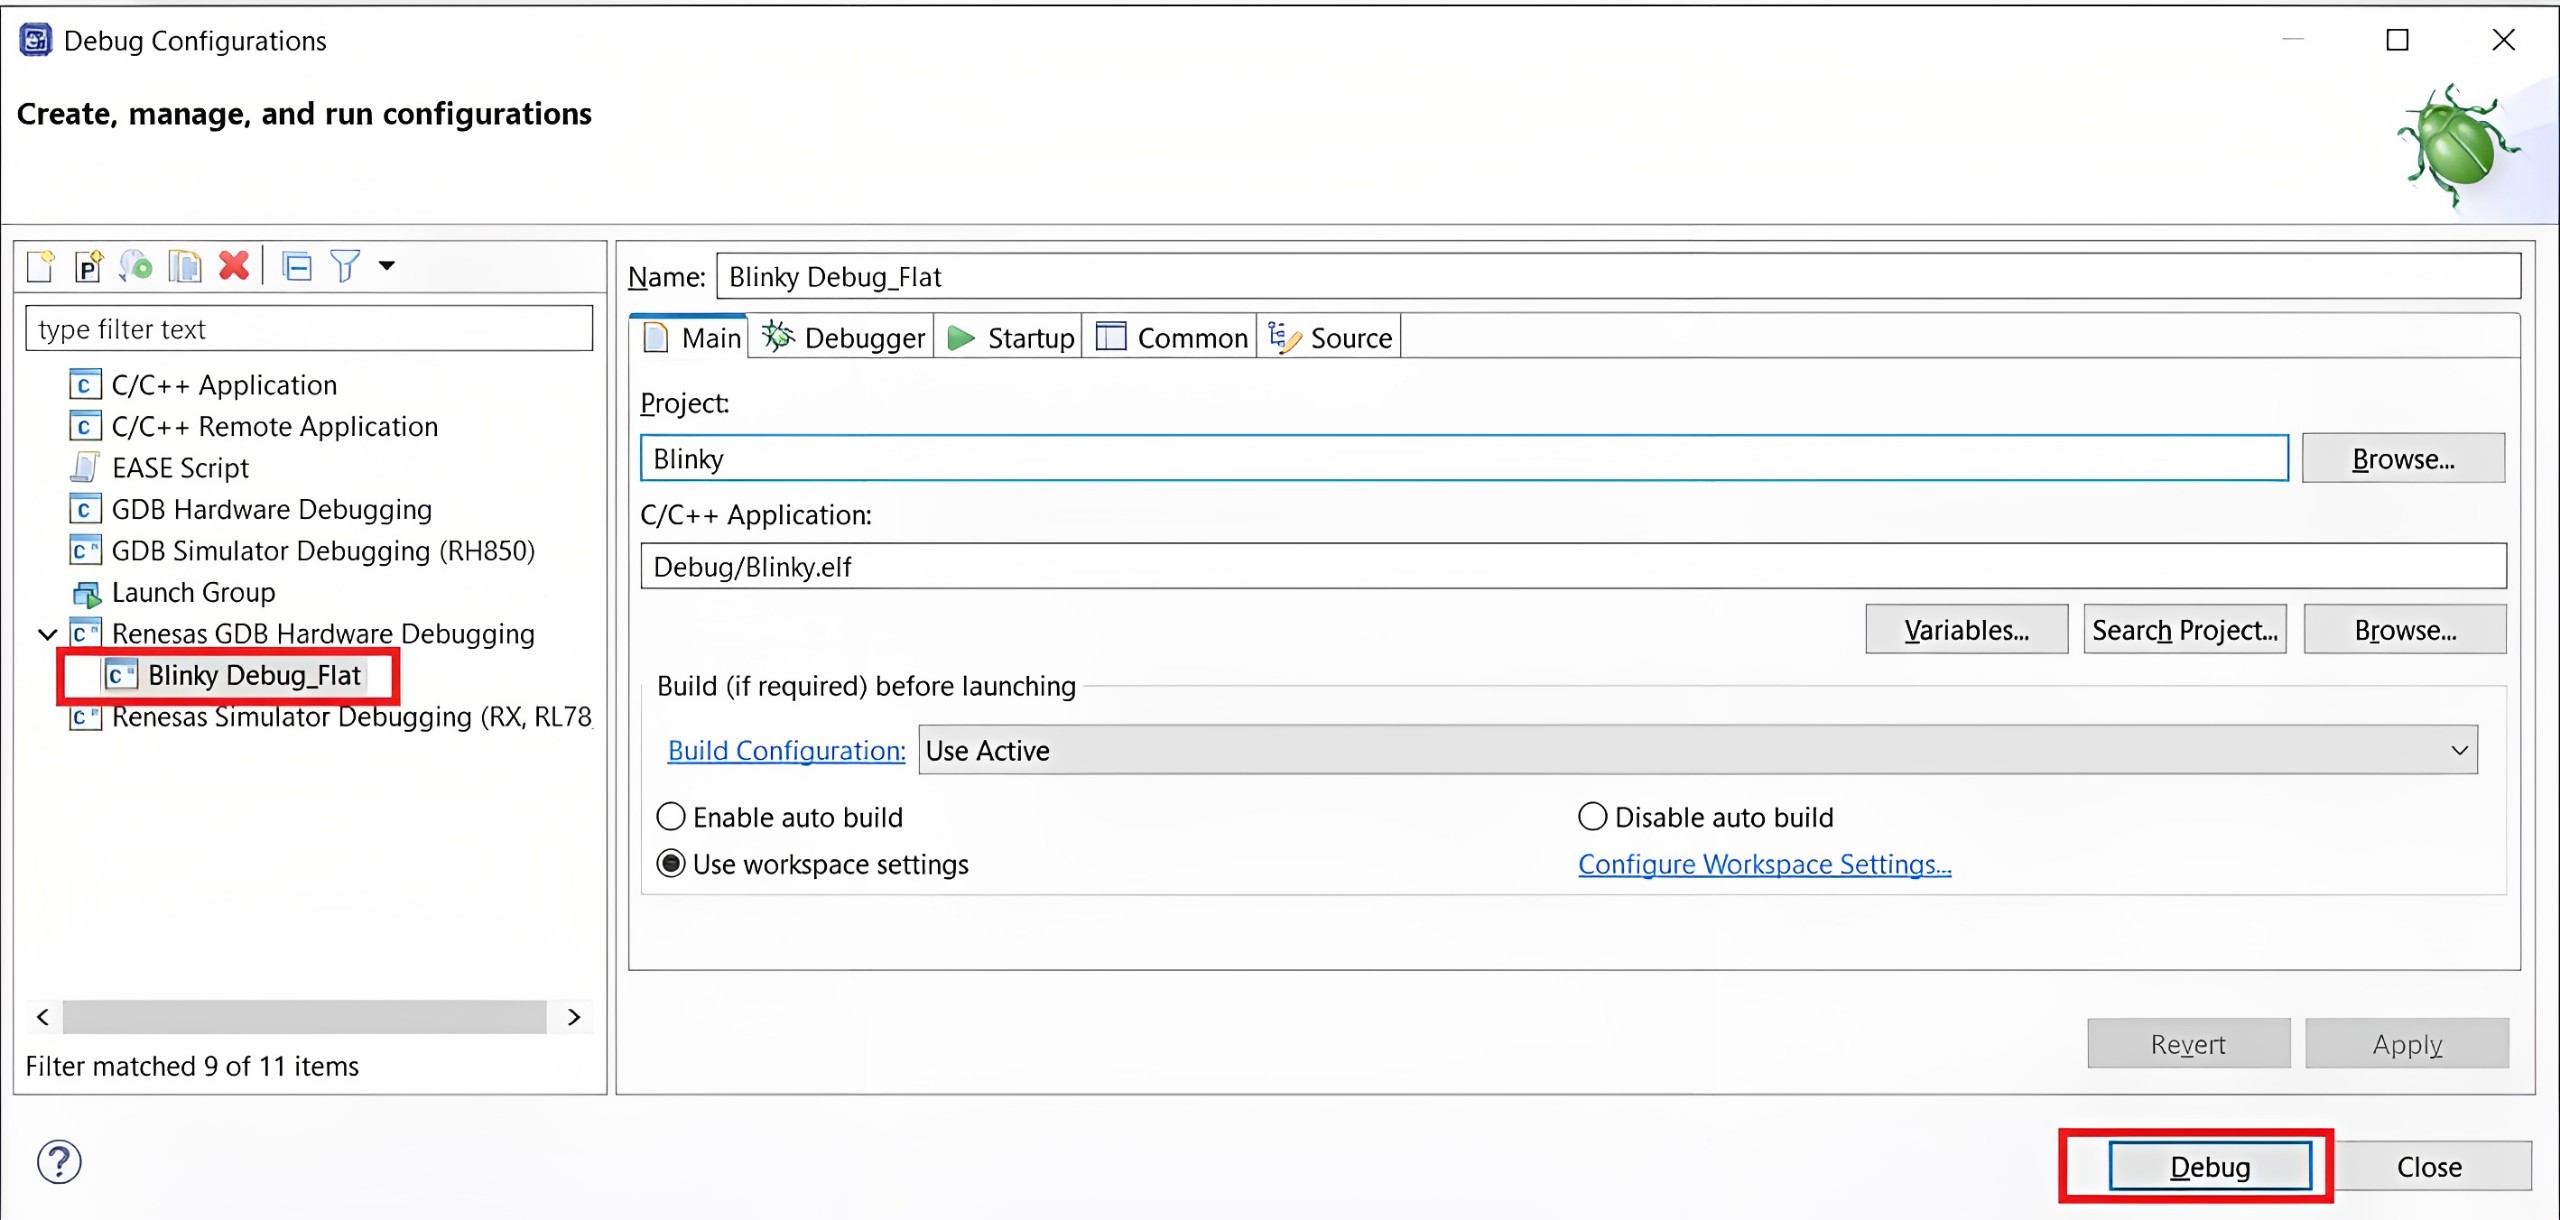
Task: Open the Build Configuration Use Active dropdown
Action: pos(1697,750)
